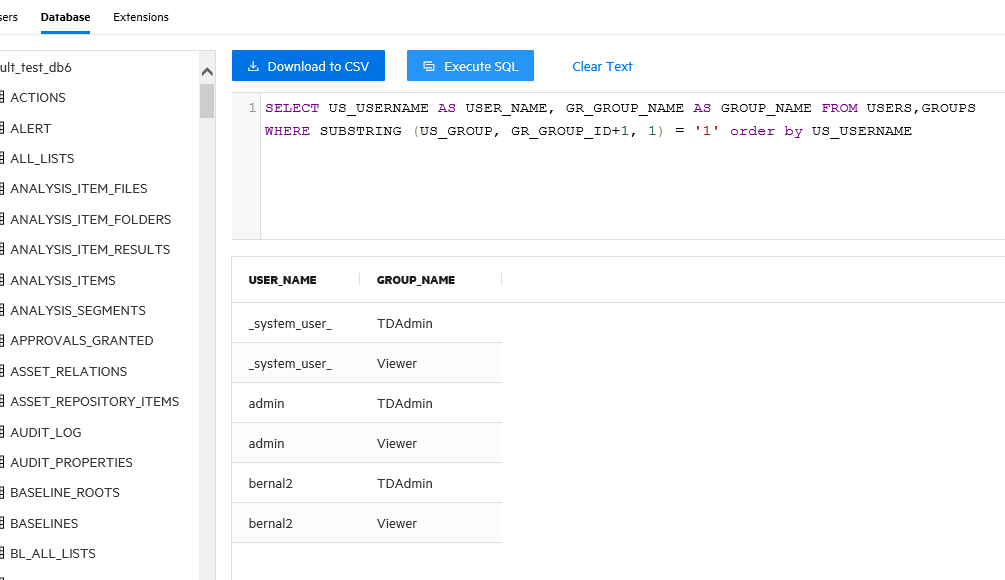Click the table icon beside AUDIT_PROPERTIES
1005x580 pixels.
click(x=2, y=462)
